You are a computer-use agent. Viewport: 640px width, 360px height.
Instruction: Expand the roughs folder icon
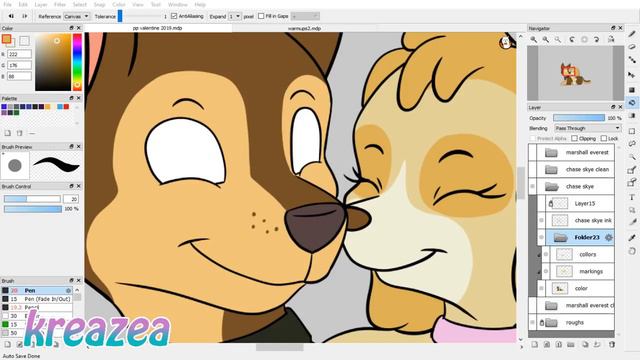pos(551,322)
